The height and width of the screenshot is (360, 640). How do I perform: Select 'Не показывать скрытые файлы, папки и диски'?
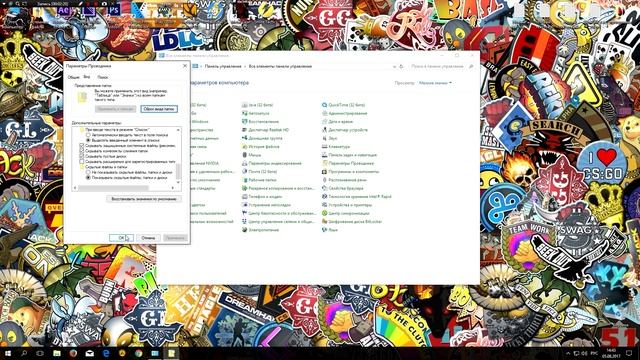click(88, 172)
